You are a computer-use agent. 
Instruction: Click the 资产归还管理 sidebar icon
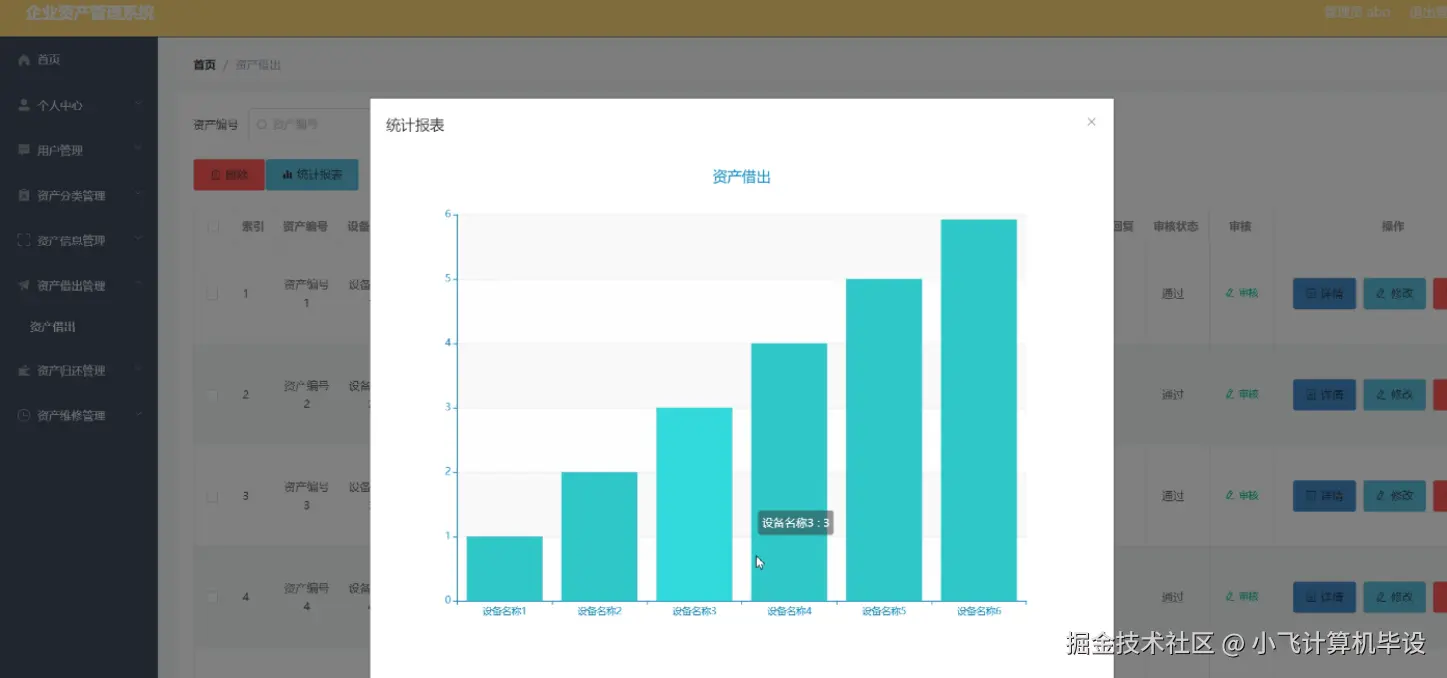click(24, 370)
